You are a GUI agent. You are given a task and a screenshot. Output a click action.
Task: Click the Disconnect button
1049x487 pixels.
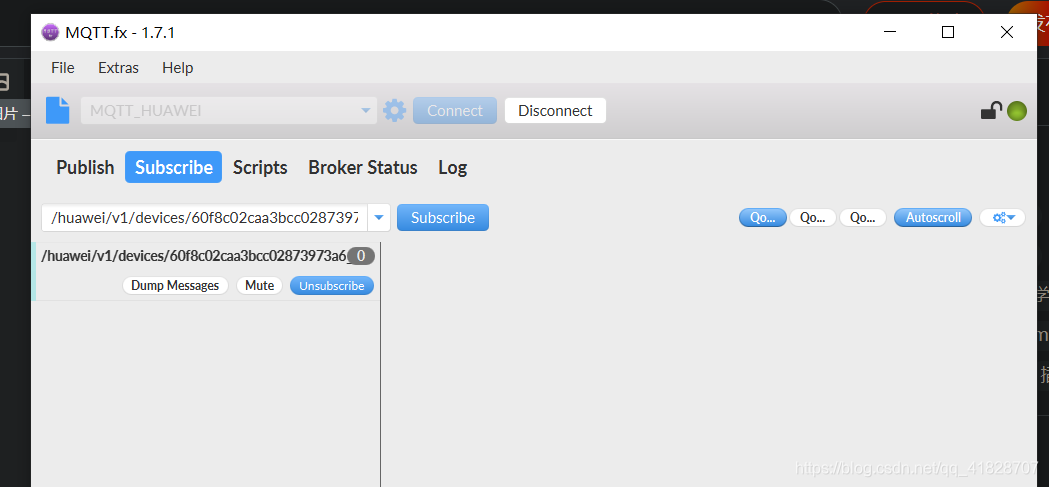[555, 110]
